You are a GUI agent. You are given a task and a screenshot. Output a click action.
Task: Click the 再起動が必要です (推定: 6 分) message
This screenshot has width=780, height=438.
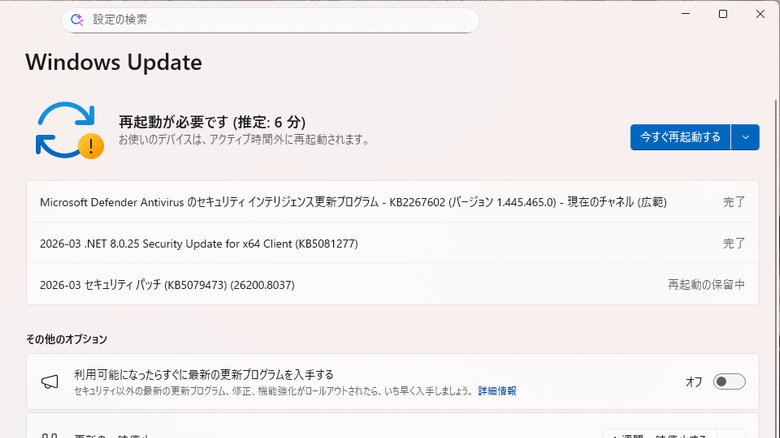click(212, 122)
